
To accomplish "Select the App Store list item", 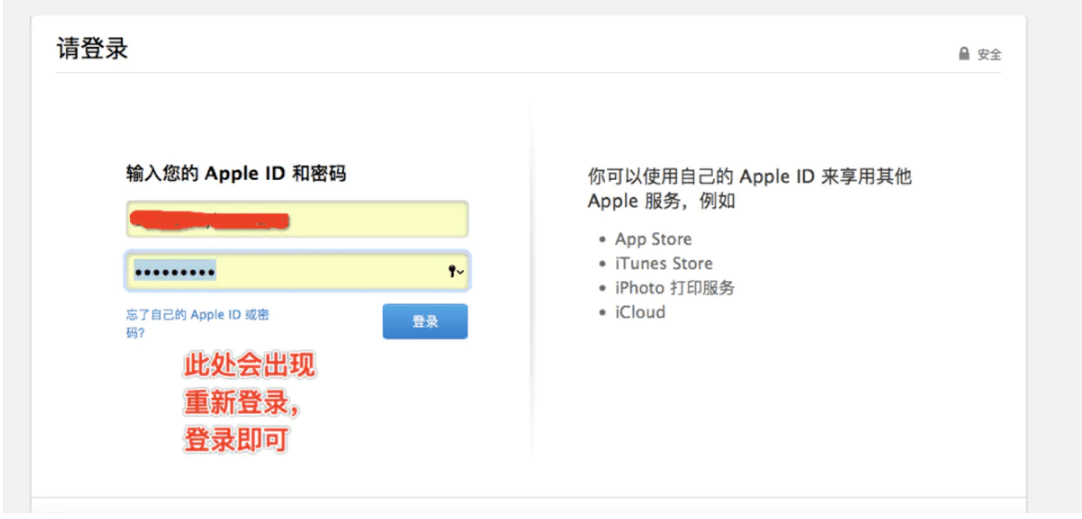I will (653, 239).
